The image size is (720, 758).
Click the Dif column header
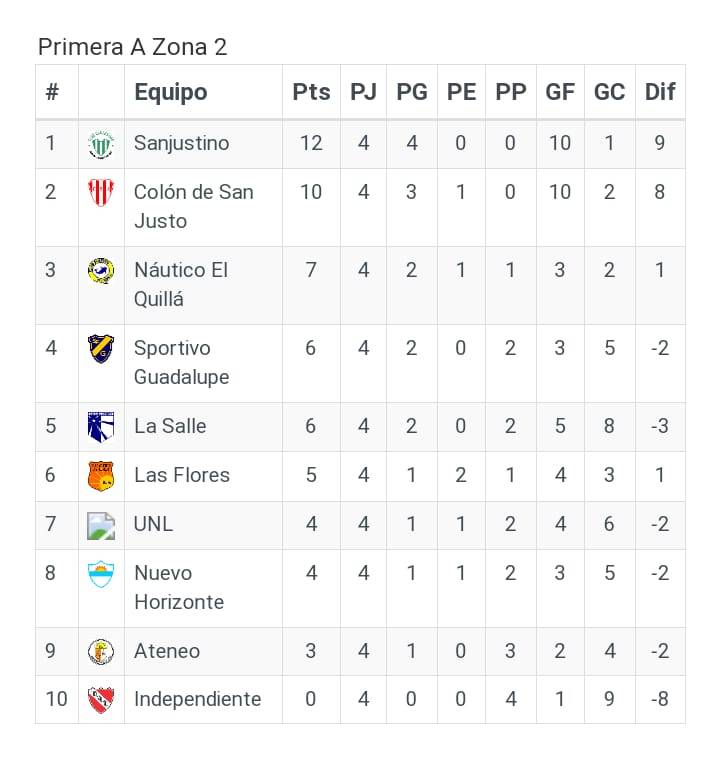[660, 92]
